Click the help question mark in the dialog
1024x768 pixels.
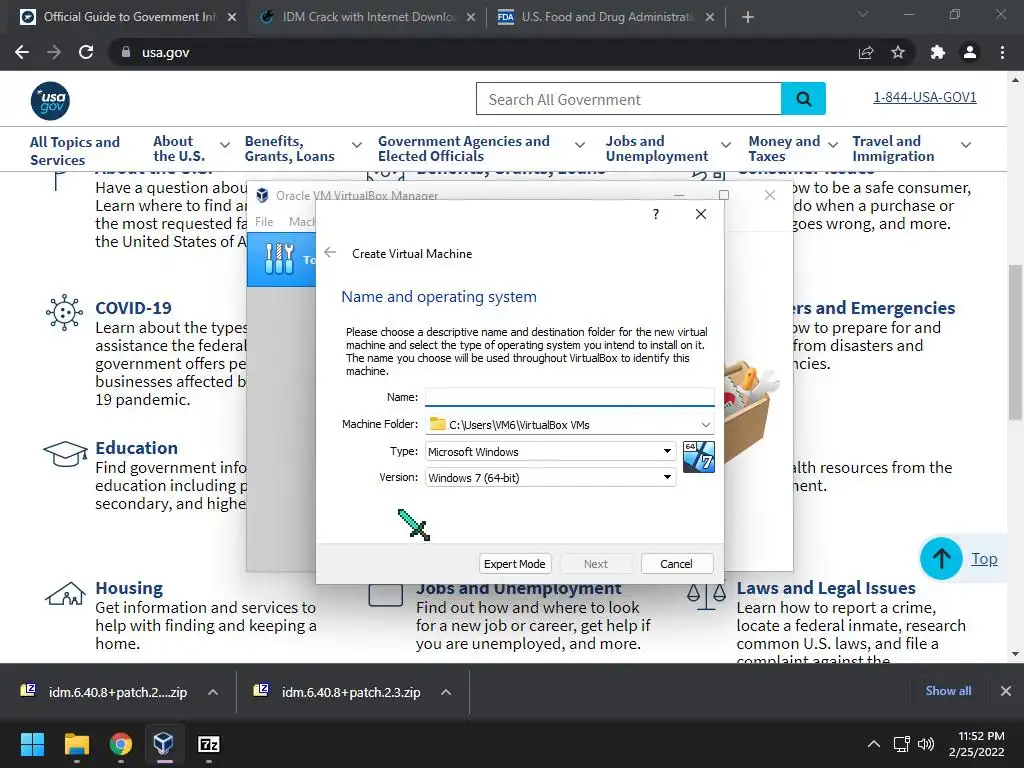(x=656, y=214)
